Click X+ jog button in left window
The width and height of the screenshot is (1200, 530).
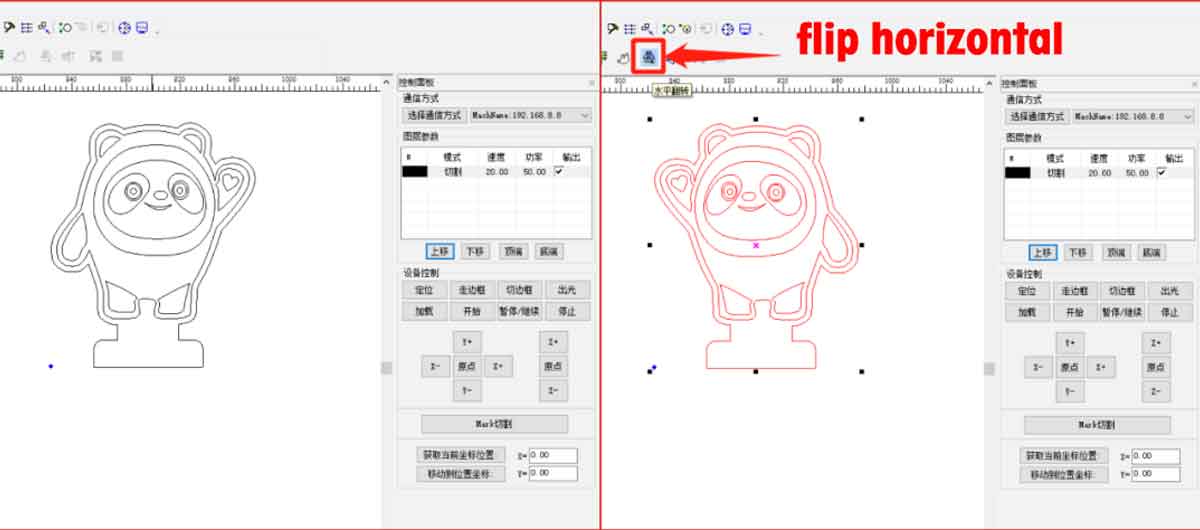[x=499, y=367]
